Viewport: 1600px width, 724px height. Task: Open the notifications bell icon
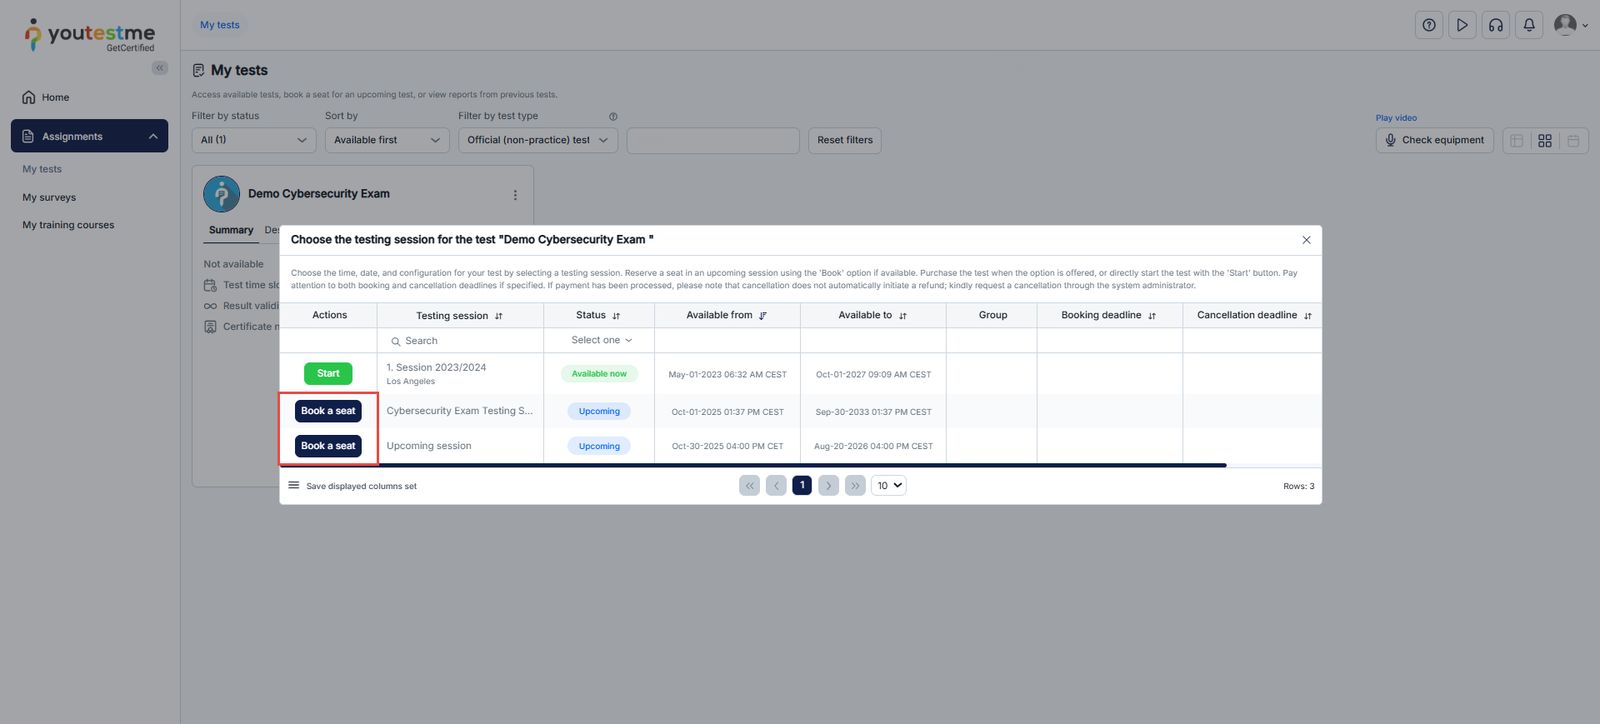click(1529, 25)
